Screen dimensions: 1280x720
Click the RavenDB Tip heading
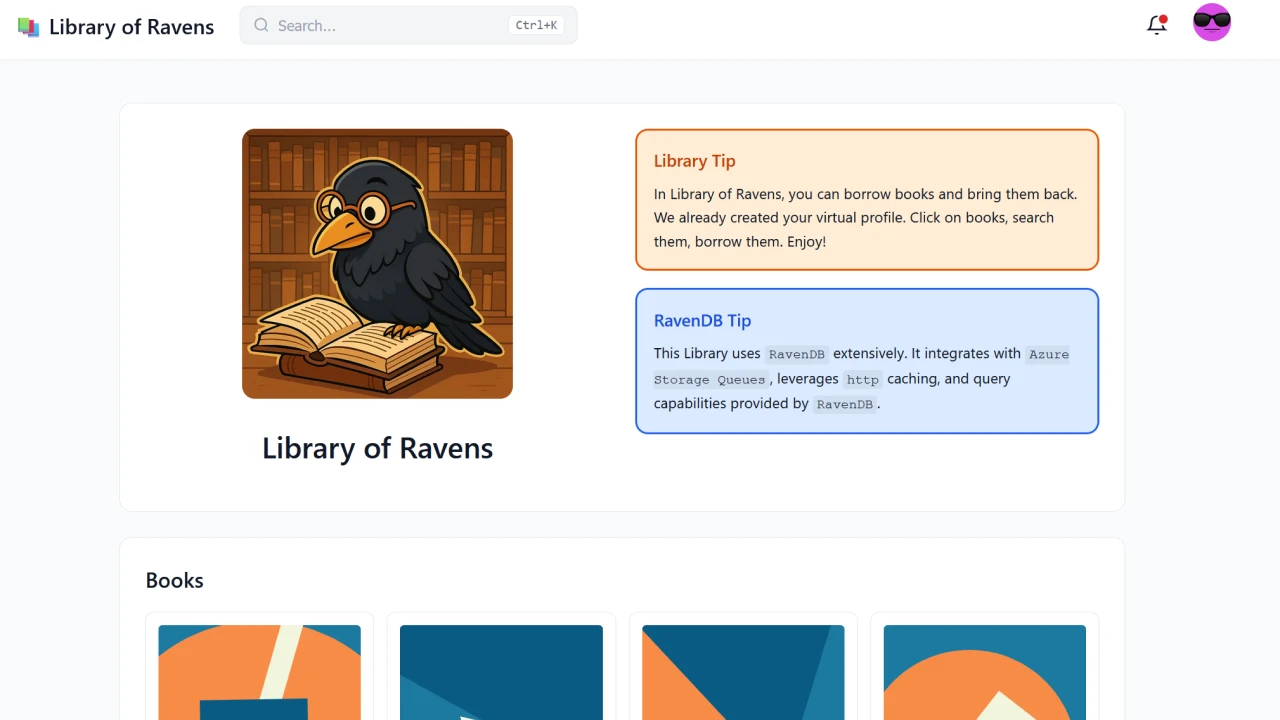pyautogui.click(x=702, y=321)
